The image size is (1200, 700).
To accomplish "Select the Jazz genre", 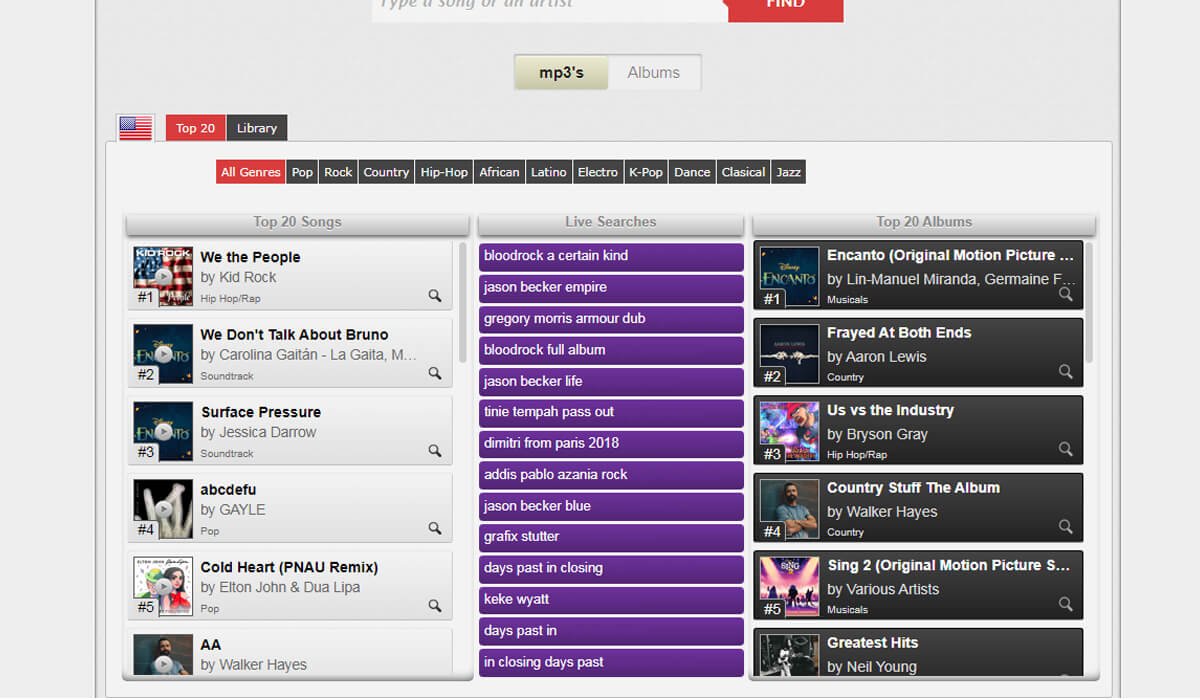I will 788,171.
